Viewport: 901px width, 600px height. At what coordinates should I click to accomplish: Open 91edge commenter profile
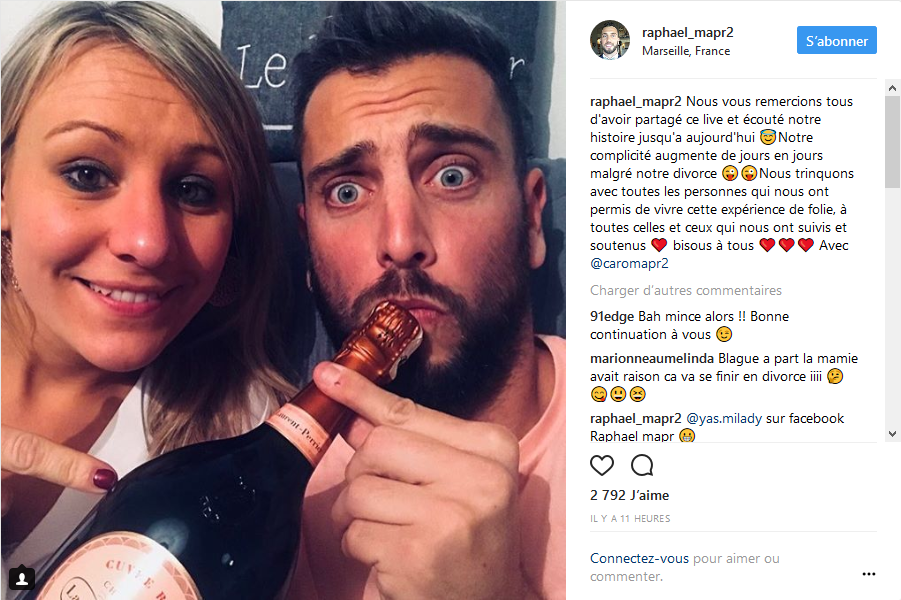[612, 316]
